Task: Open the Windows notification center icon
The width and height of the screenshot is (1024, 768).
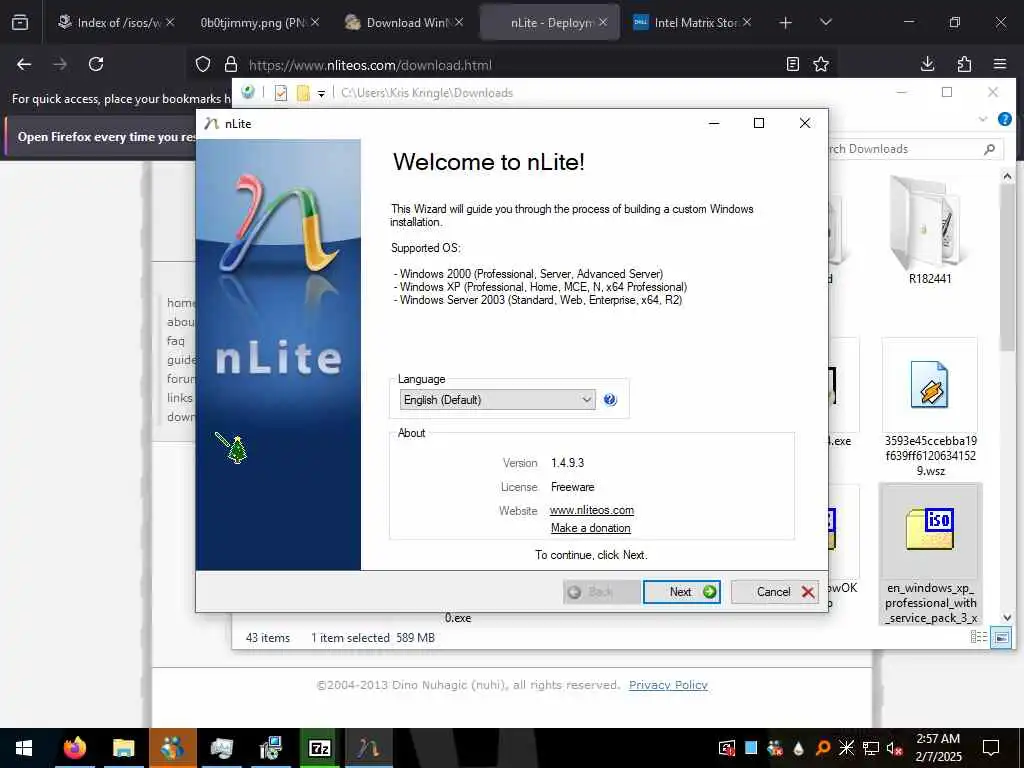Action: pyautogui.click(x=991, y=748)
